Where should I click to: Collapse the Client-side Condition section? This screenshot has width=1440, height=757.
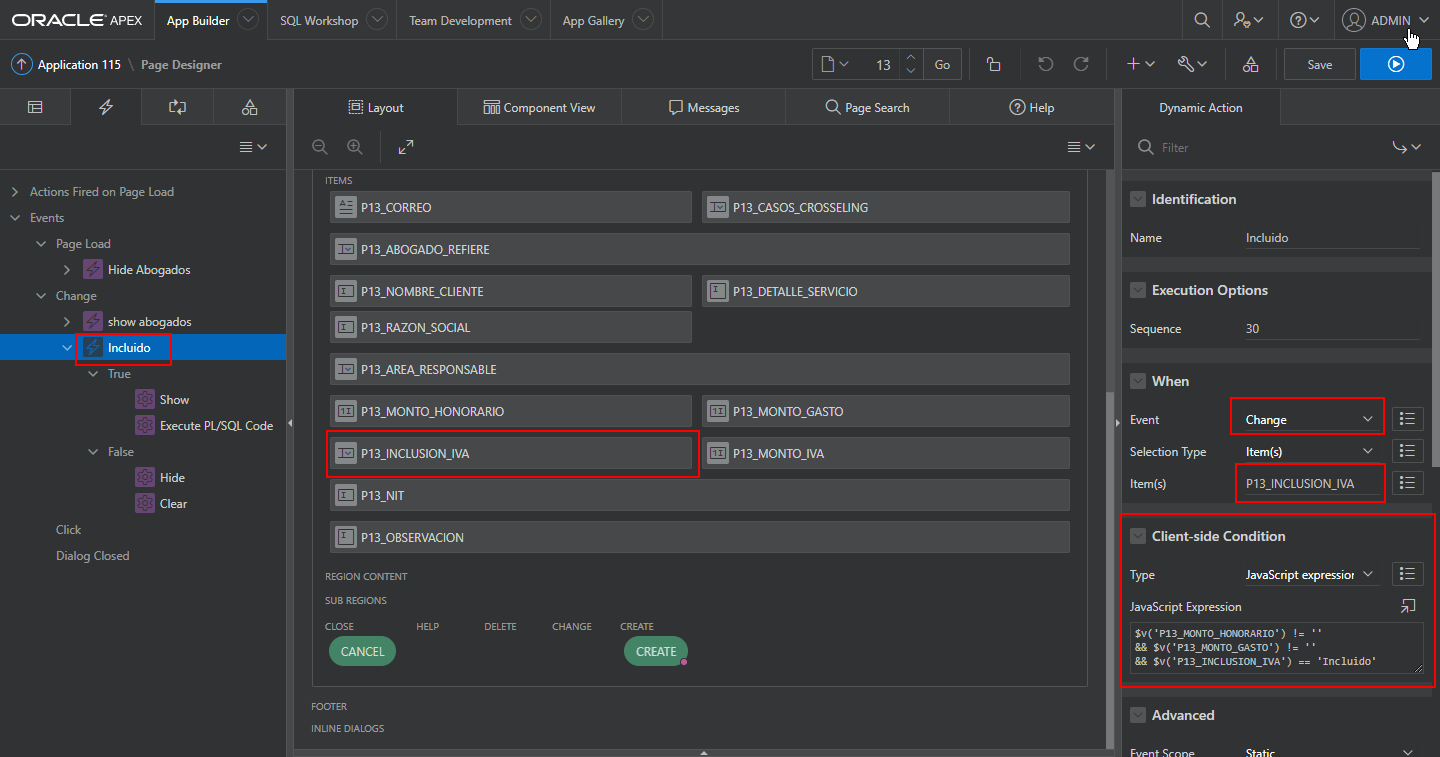[x=1138, y=536]
